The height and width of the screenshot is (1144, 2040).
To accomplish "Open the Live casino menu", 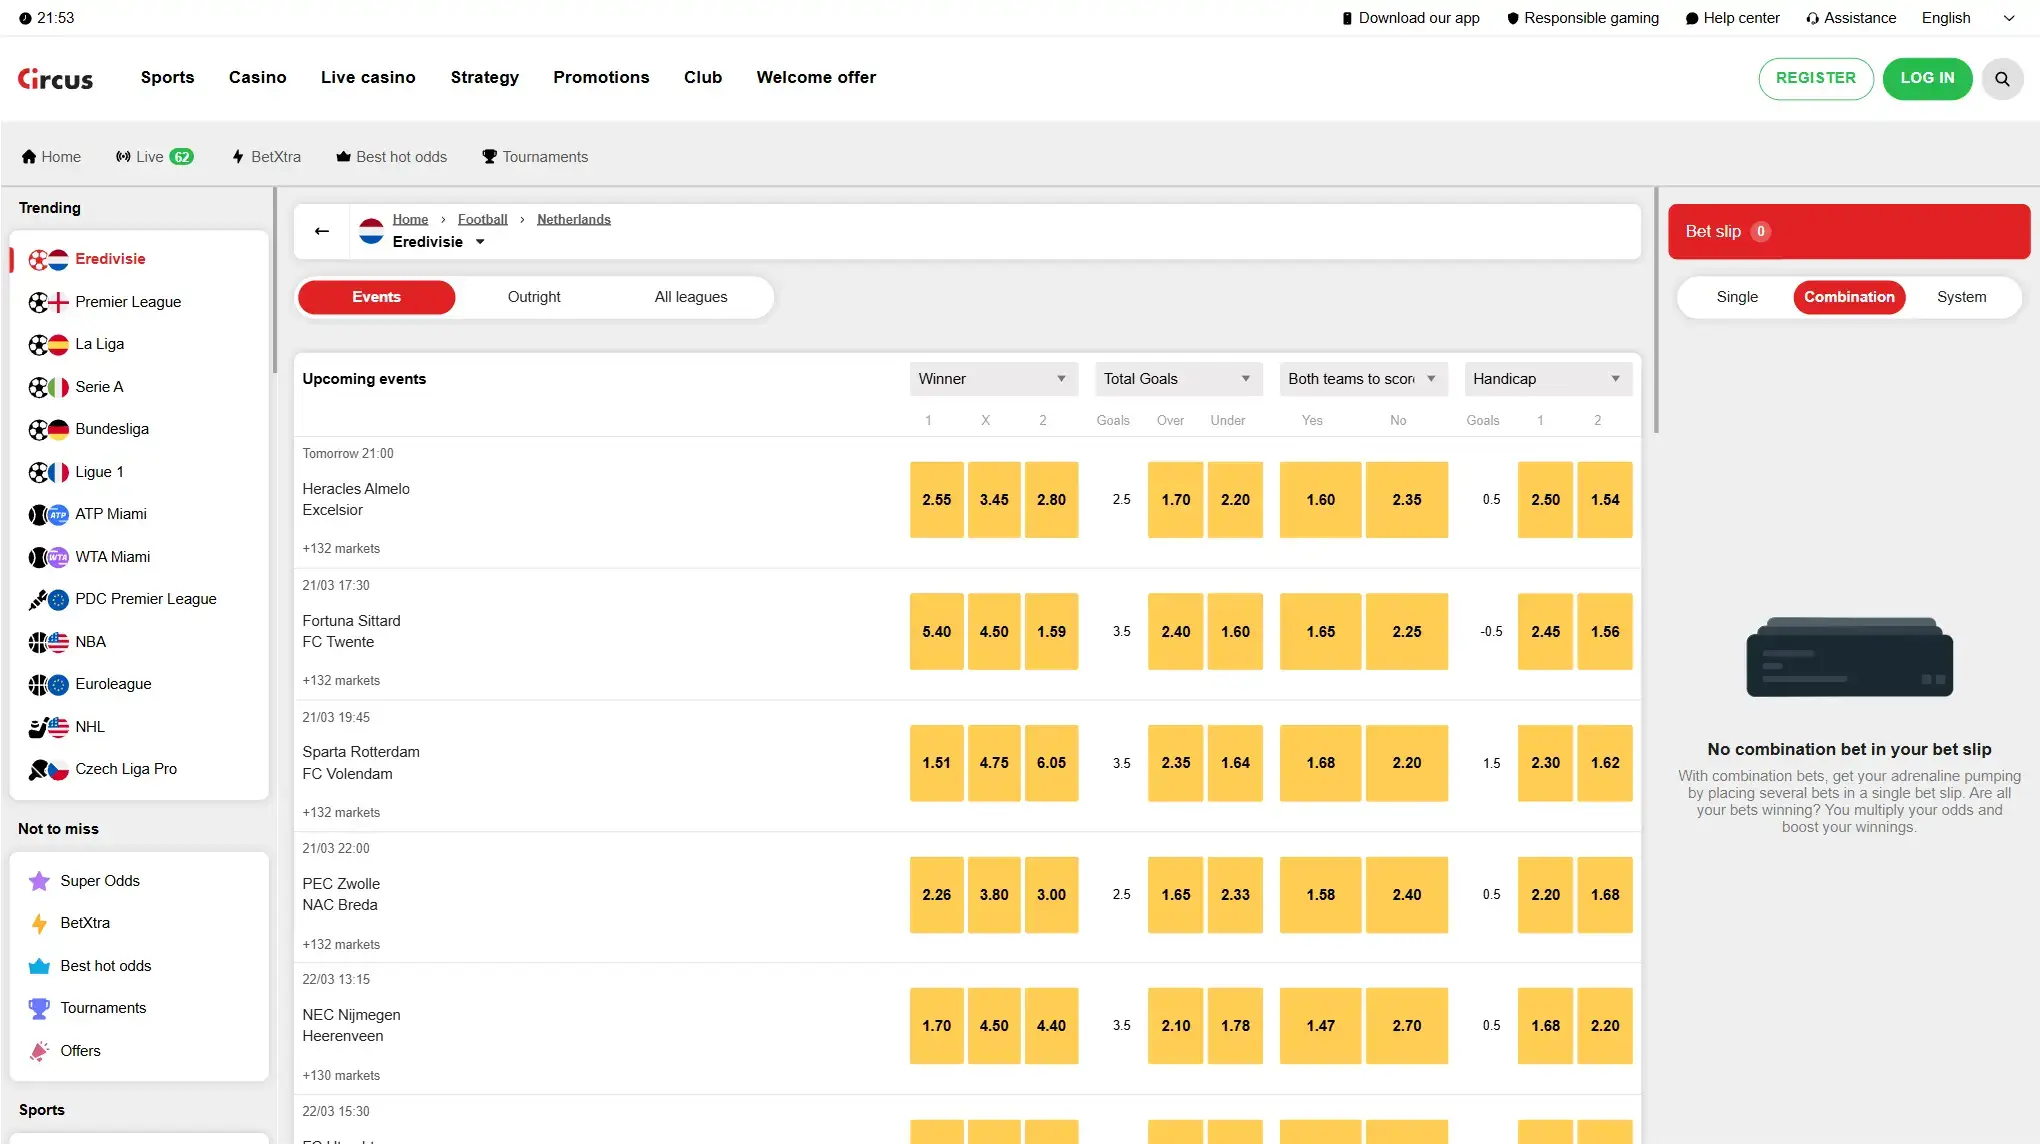I will (x=368, y=77).
